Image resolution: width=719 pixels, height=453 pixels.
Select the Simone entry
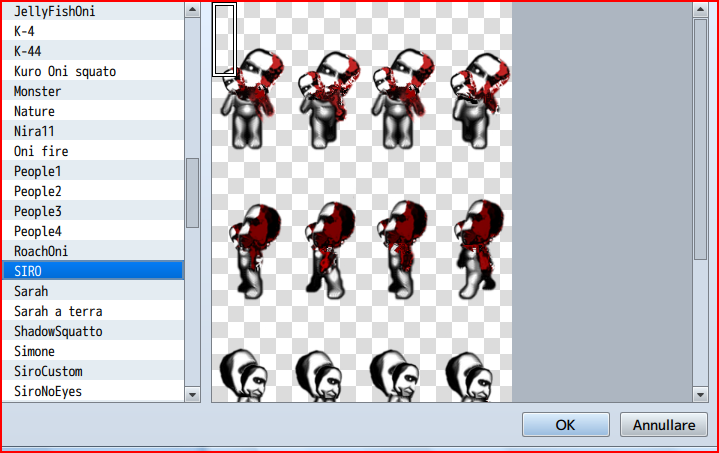(x=93, y=351)
